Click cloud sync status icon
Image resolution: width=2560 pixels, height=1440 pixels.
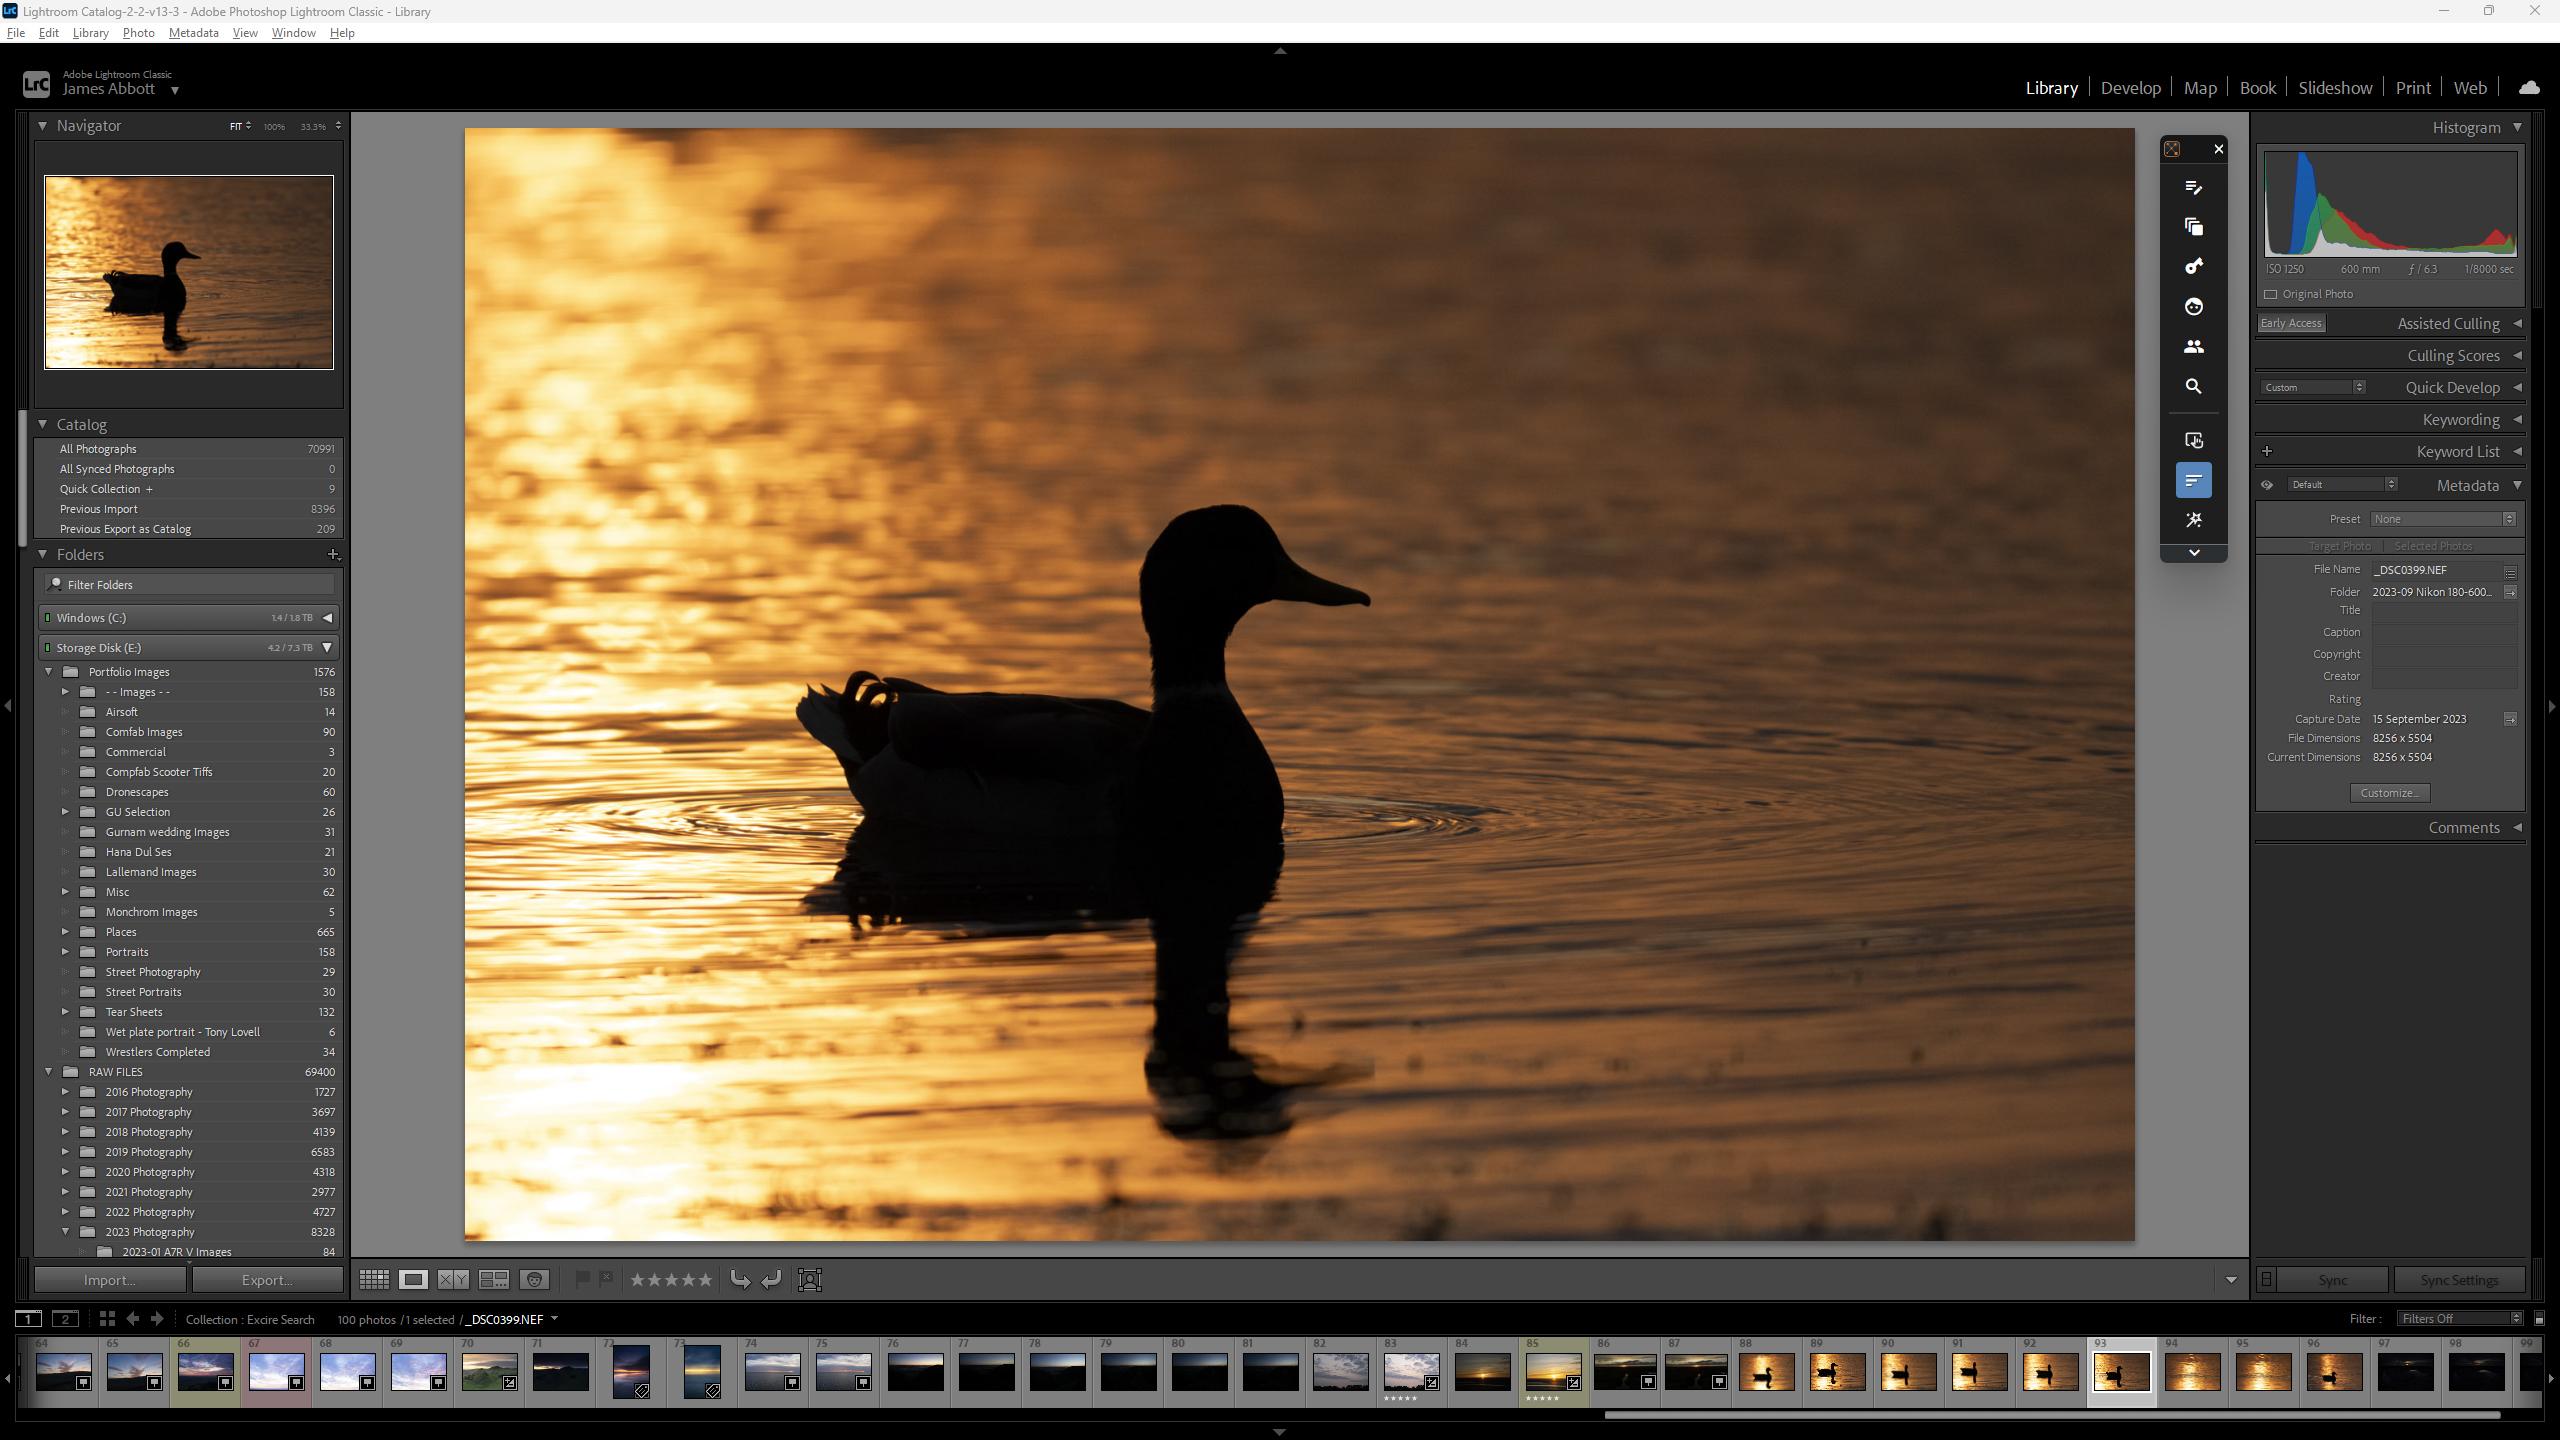coord(2529,88)
